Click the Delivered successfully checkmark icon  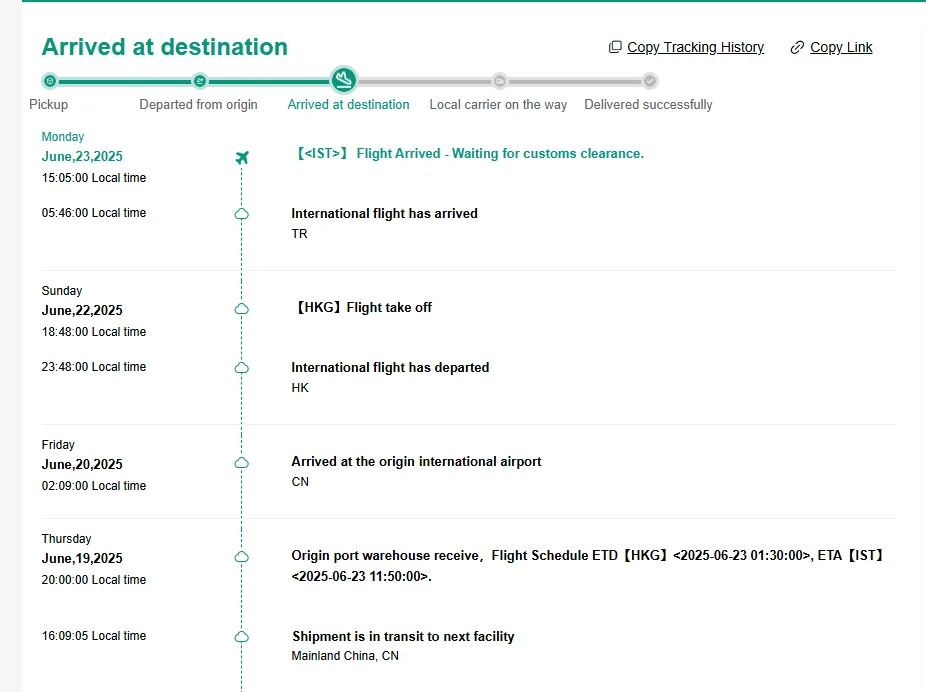click(650, 81)
